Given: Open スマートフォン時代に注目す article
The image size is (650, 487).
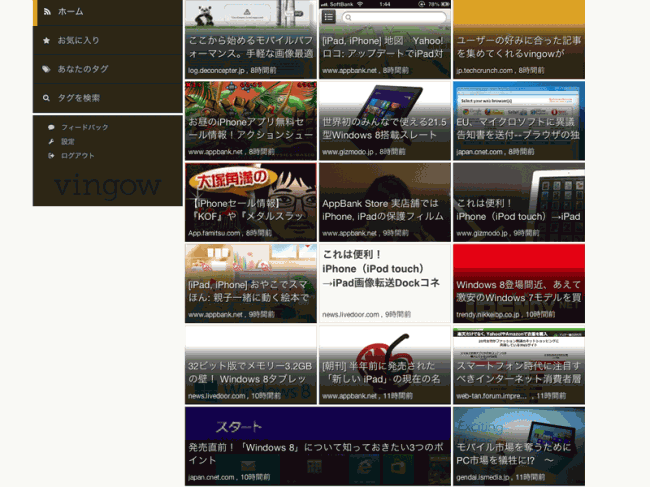Looking at the screenshot, I should point(519,365).
